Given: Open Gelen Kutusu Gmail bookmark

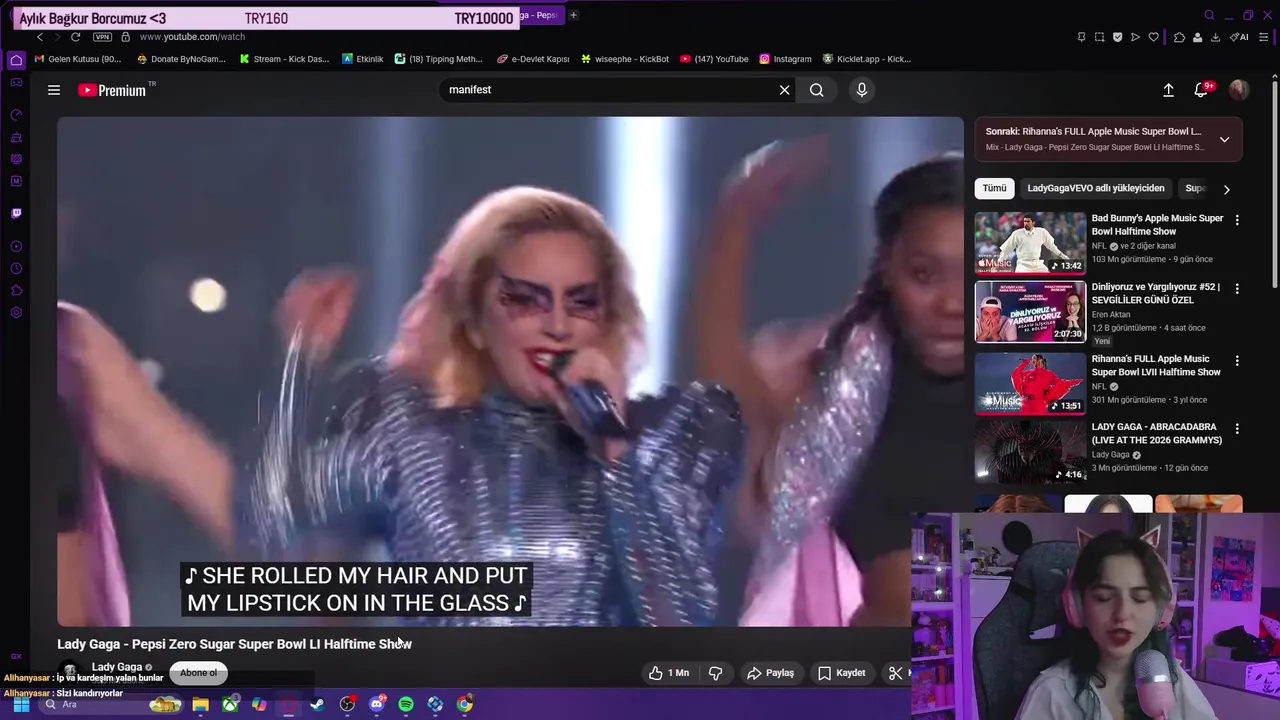Looking at the screenshot, I should (78, 59).
